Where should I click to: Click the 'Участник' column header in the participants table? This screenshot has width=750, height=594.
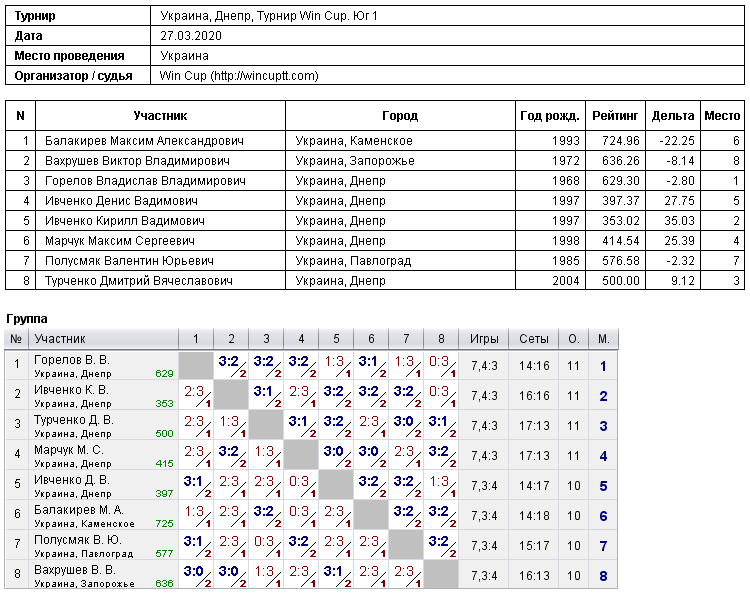pyautogui.click(x=160, y=115)
